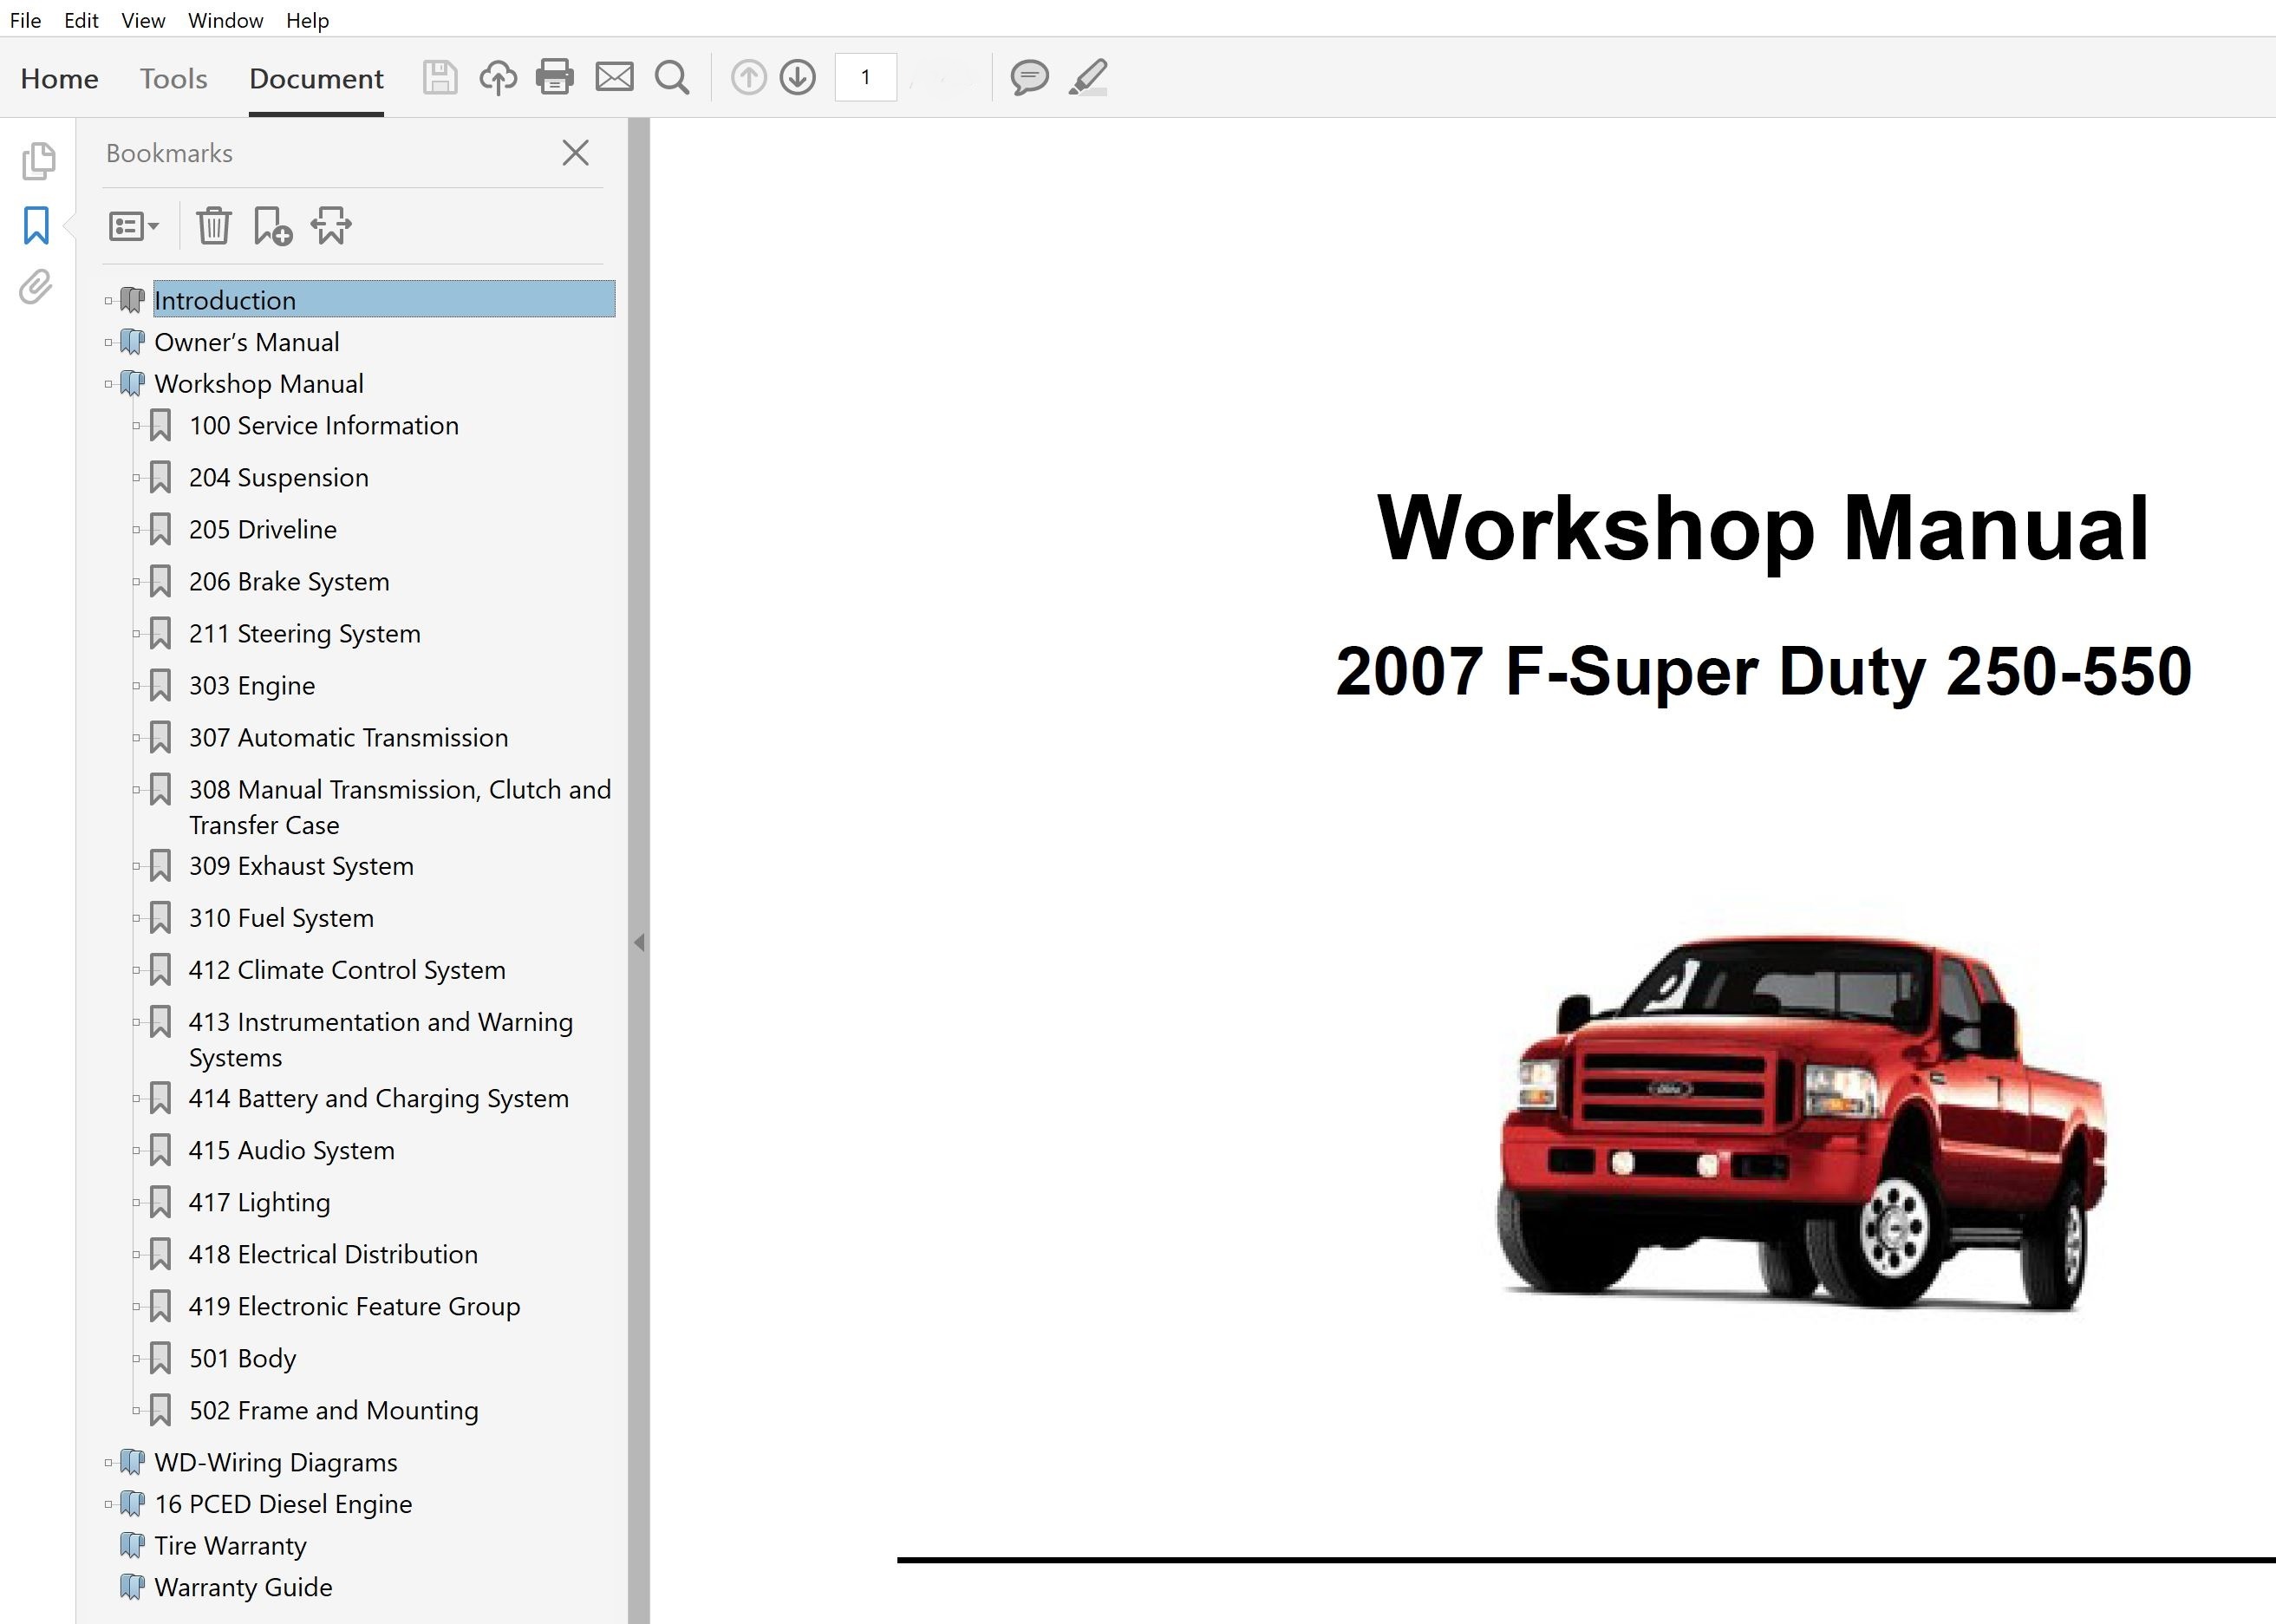The width and height of the screenshot is (2276, 1624).
Task: Click the new bookmark icon
Action: point(271,226)
